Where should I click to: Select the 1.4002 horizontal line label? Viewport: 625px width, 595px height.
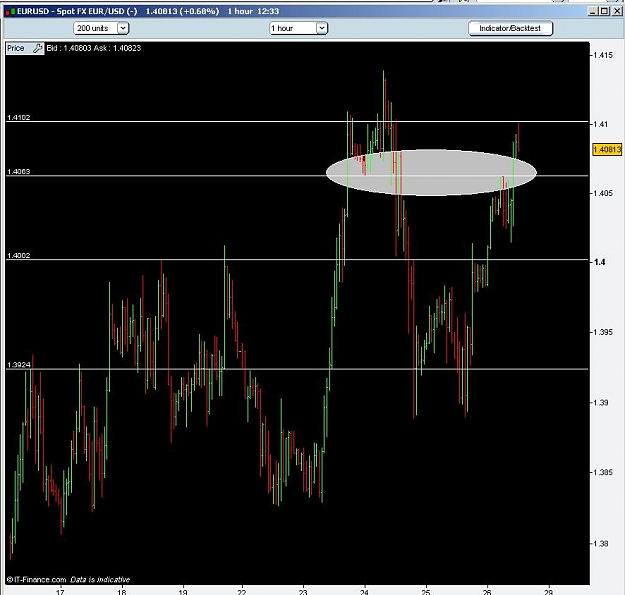(19, 255)
